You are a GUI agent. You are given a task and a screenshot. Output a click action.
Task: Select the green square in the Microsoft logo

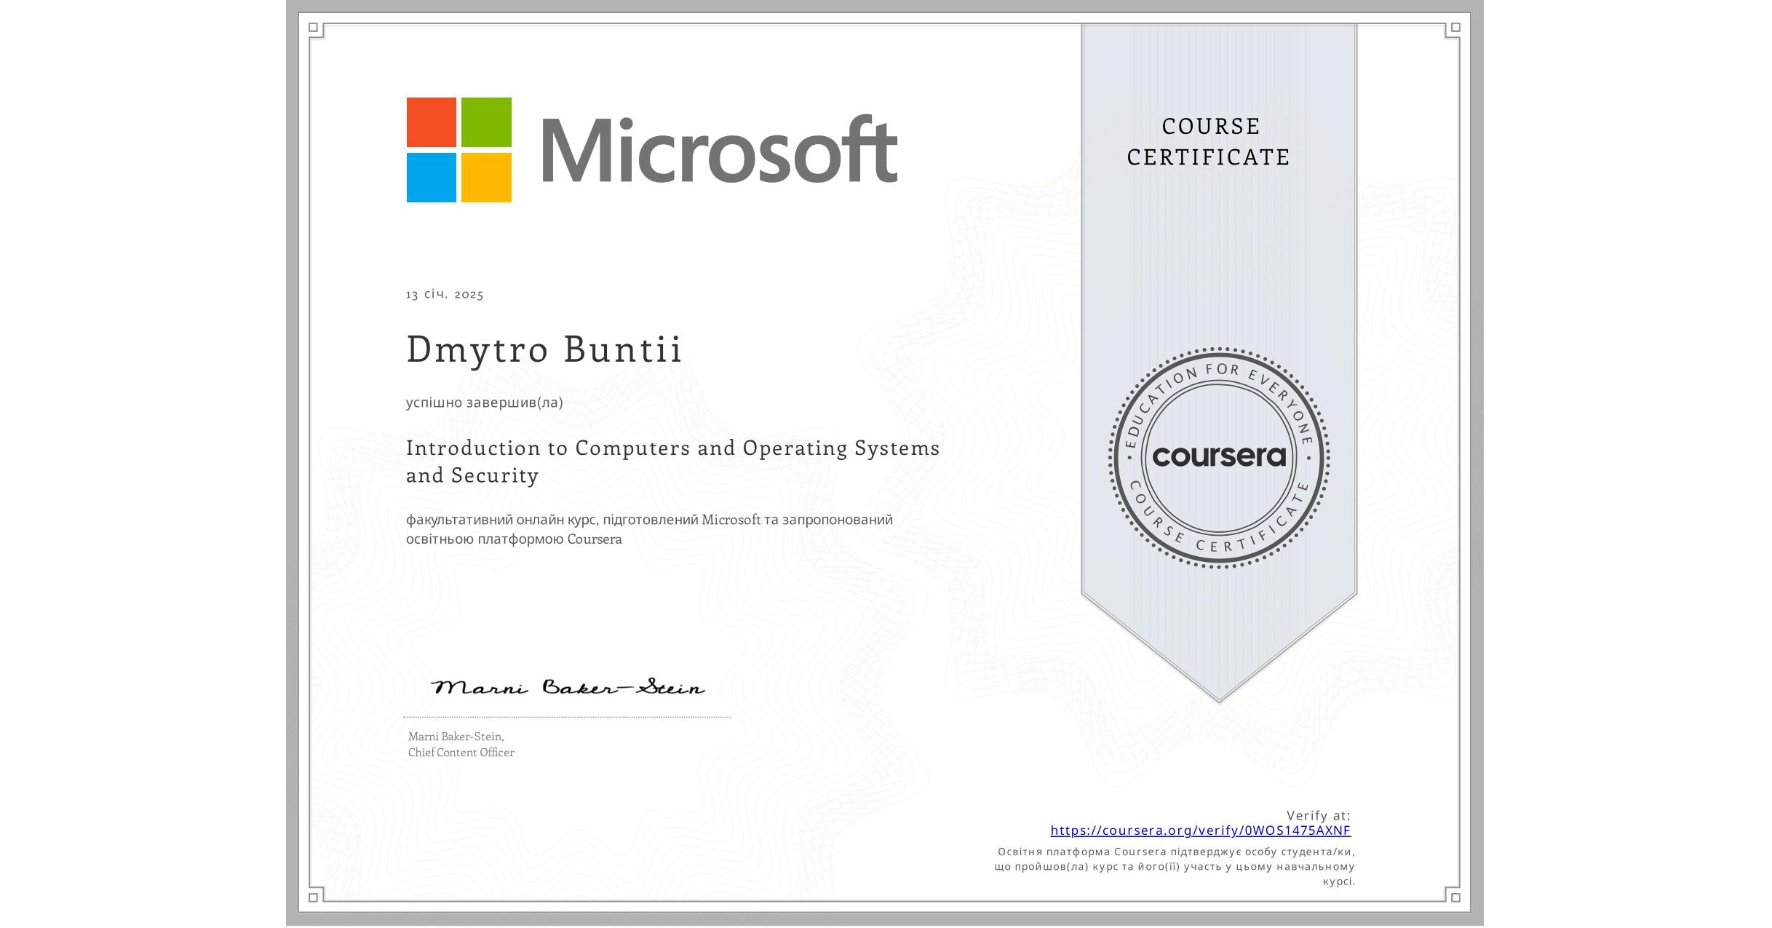tap(487, 122)
